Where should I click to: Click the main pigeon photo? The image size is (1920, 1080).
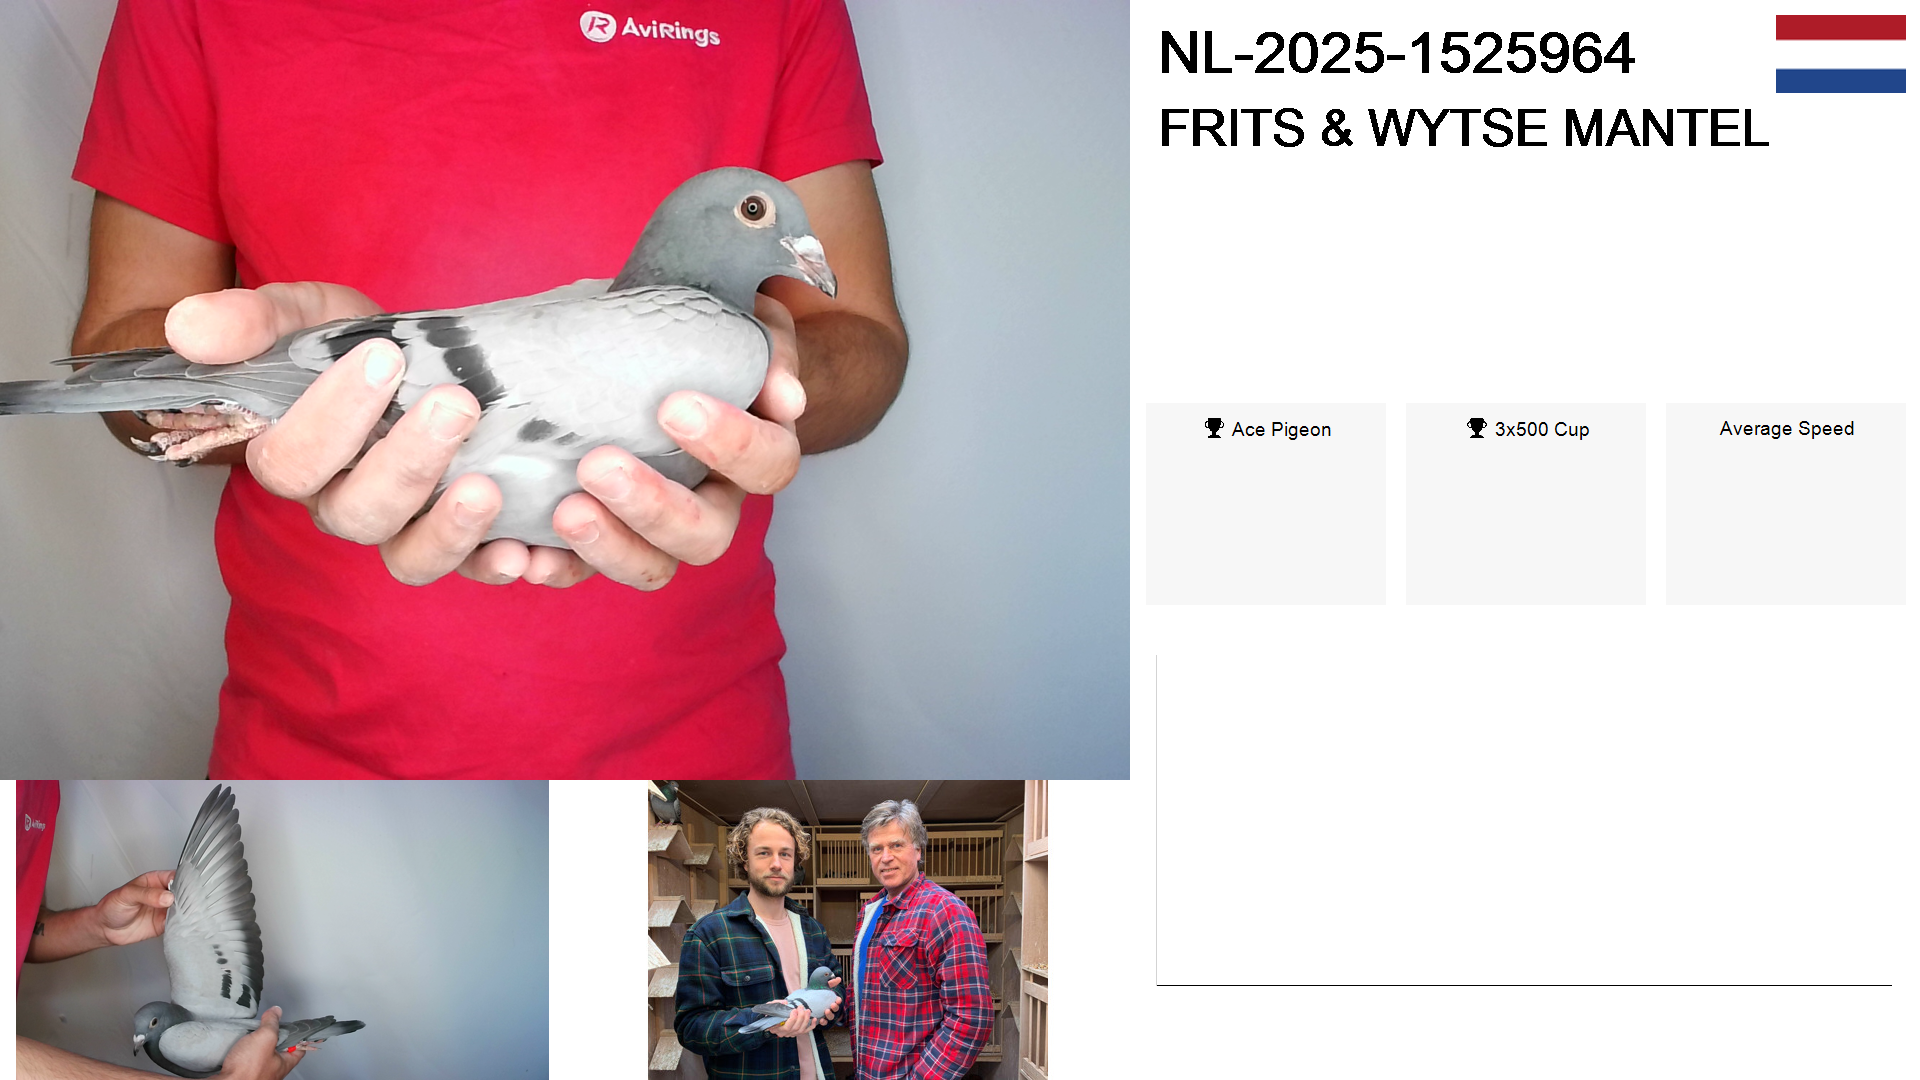click(x=565, y=390)
